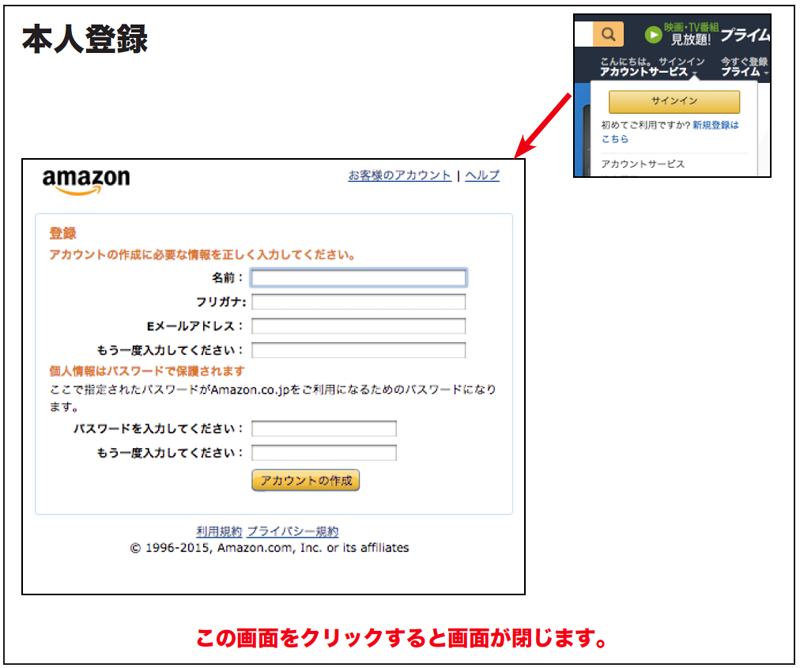This screenshot has width=800, height=668.
Task: Click the orange search magnifier icon
Action: click(608, 34)
